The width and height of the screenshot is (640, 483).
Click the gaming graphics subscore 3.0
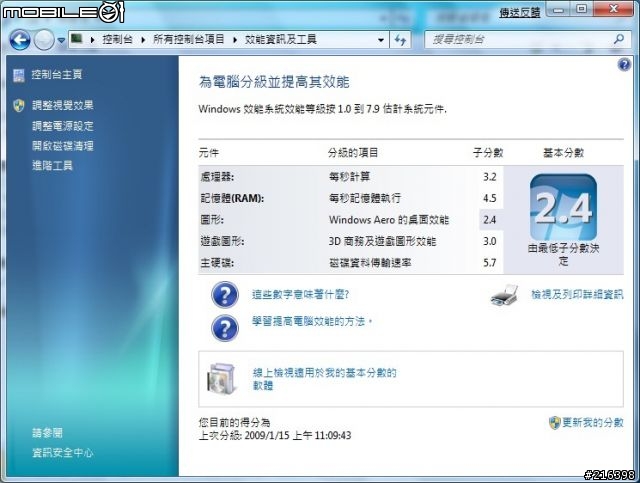coord(490,241)
